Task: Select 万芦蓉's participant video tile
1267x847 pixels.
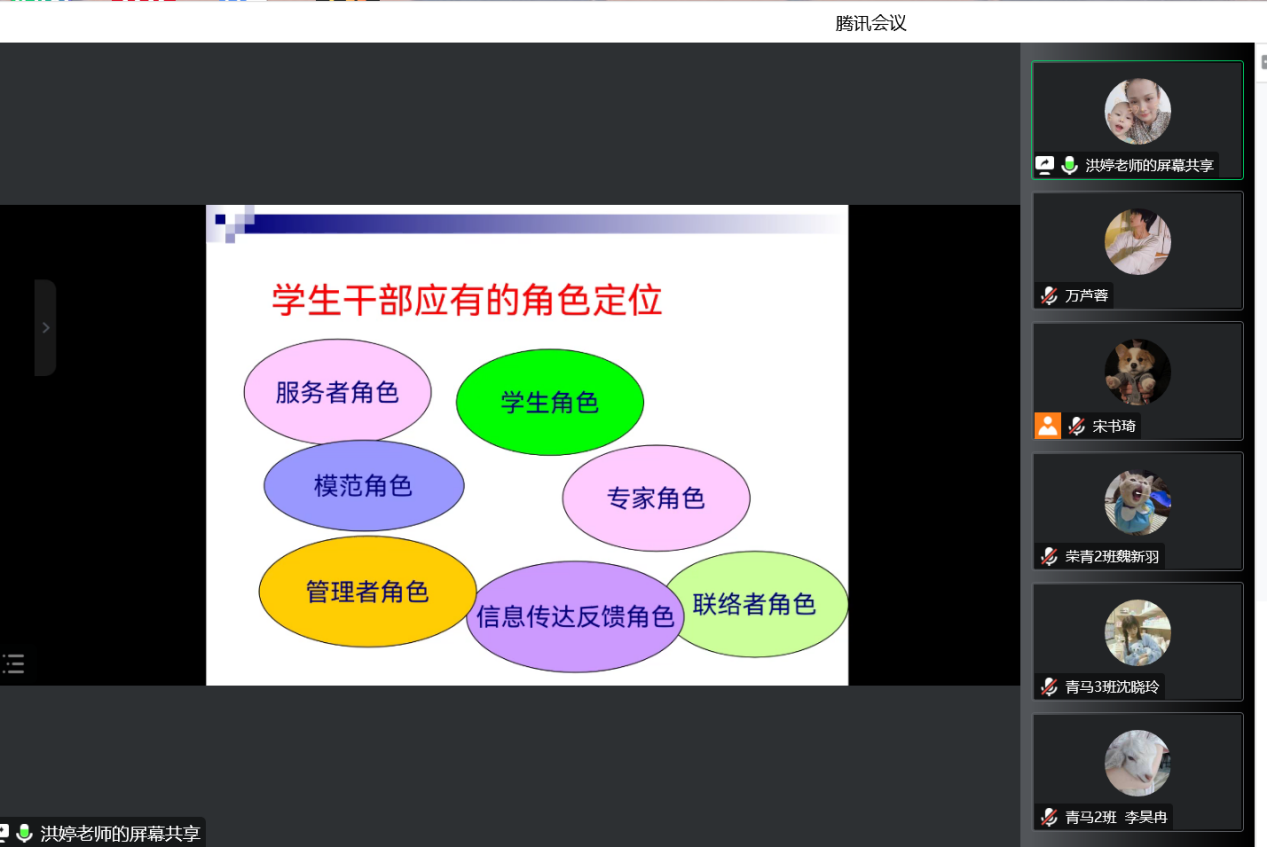Action: click(1137, 250)
